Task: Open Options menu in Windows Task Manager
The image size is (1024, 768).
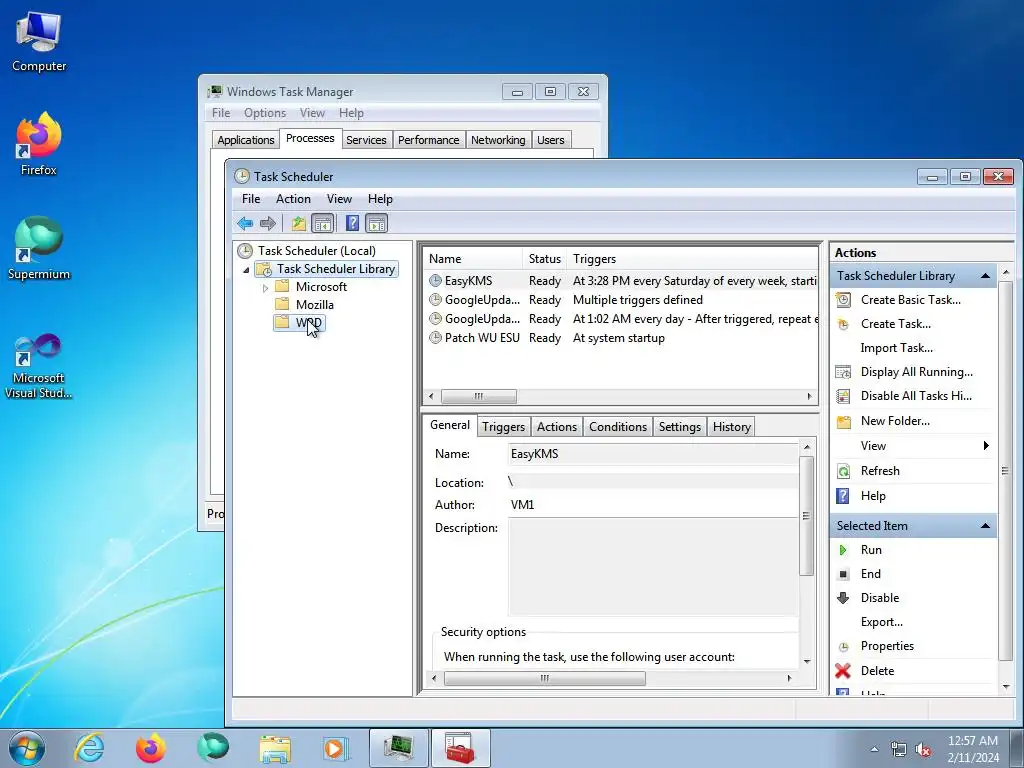Action: (265, 113)
